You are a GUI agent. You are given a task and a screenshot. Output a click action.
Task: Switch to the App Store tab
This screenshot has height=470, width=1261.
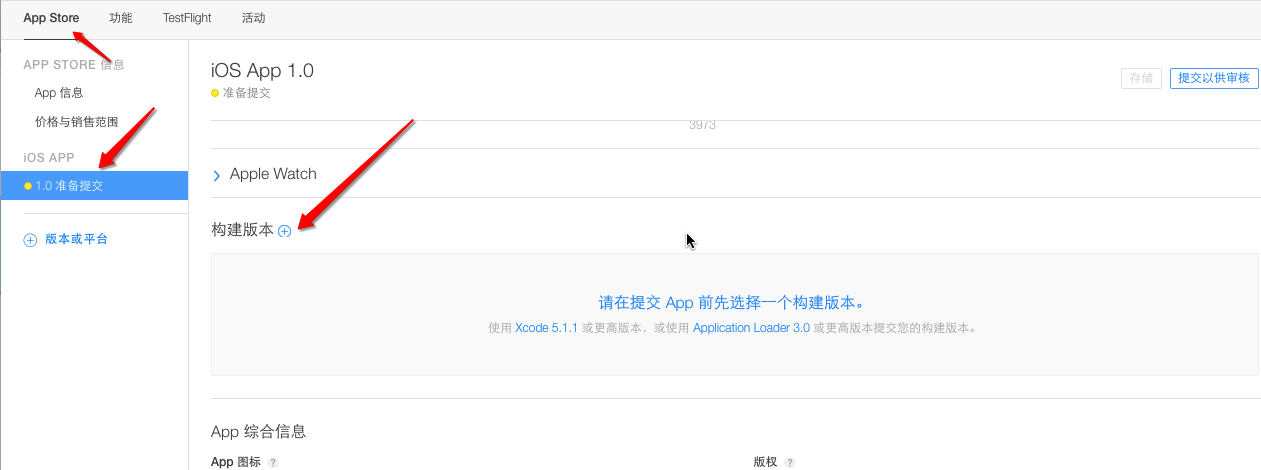click(51, 18)
